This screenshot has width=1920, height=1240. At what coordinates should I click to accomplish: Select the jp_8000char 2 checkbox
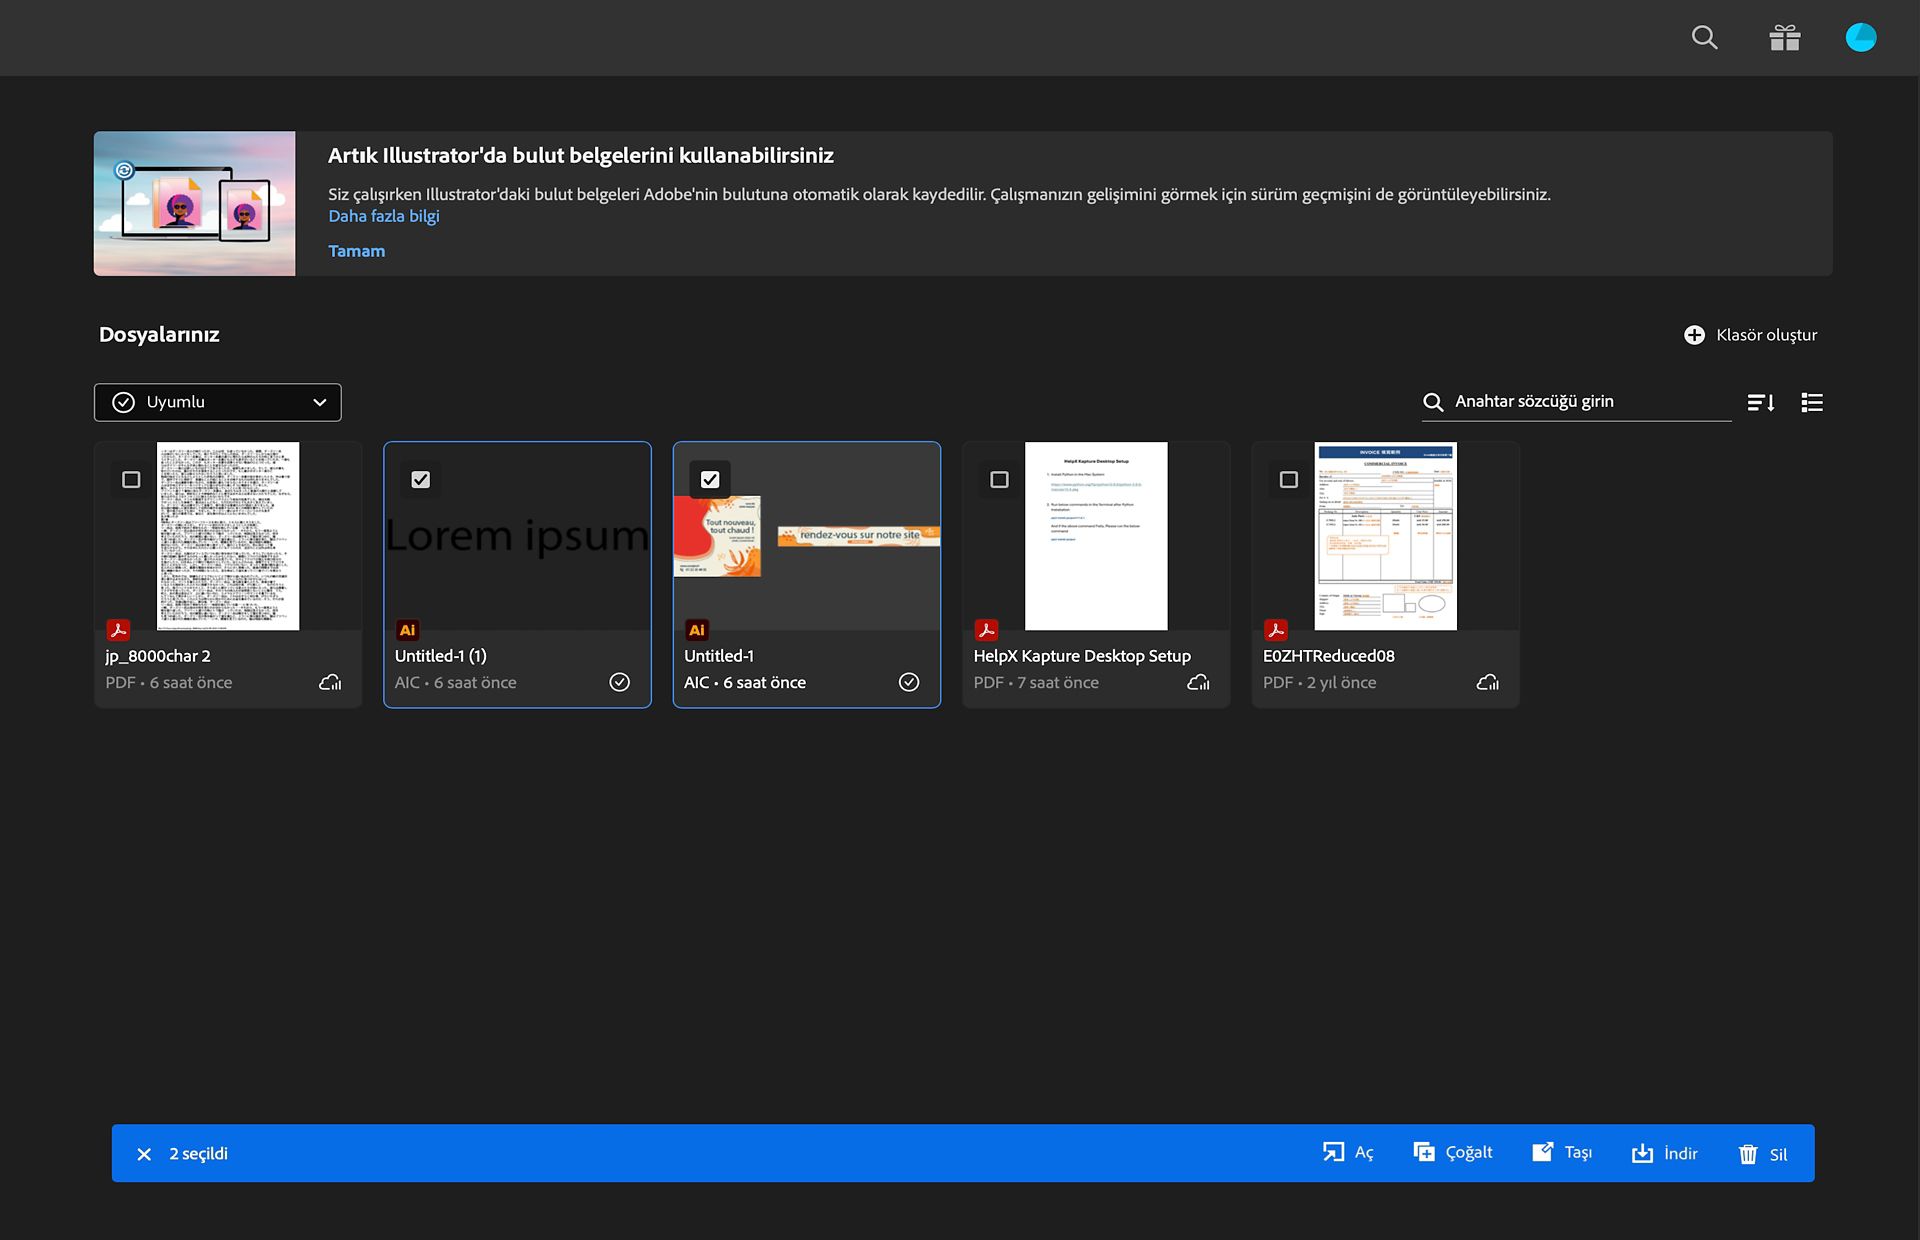tap(131, 480)
